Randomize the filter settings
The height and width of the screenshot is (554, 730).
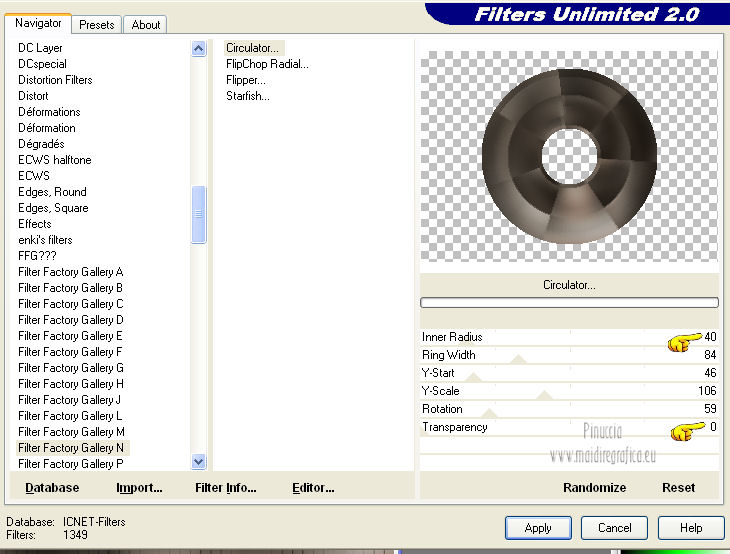[594, 488]
